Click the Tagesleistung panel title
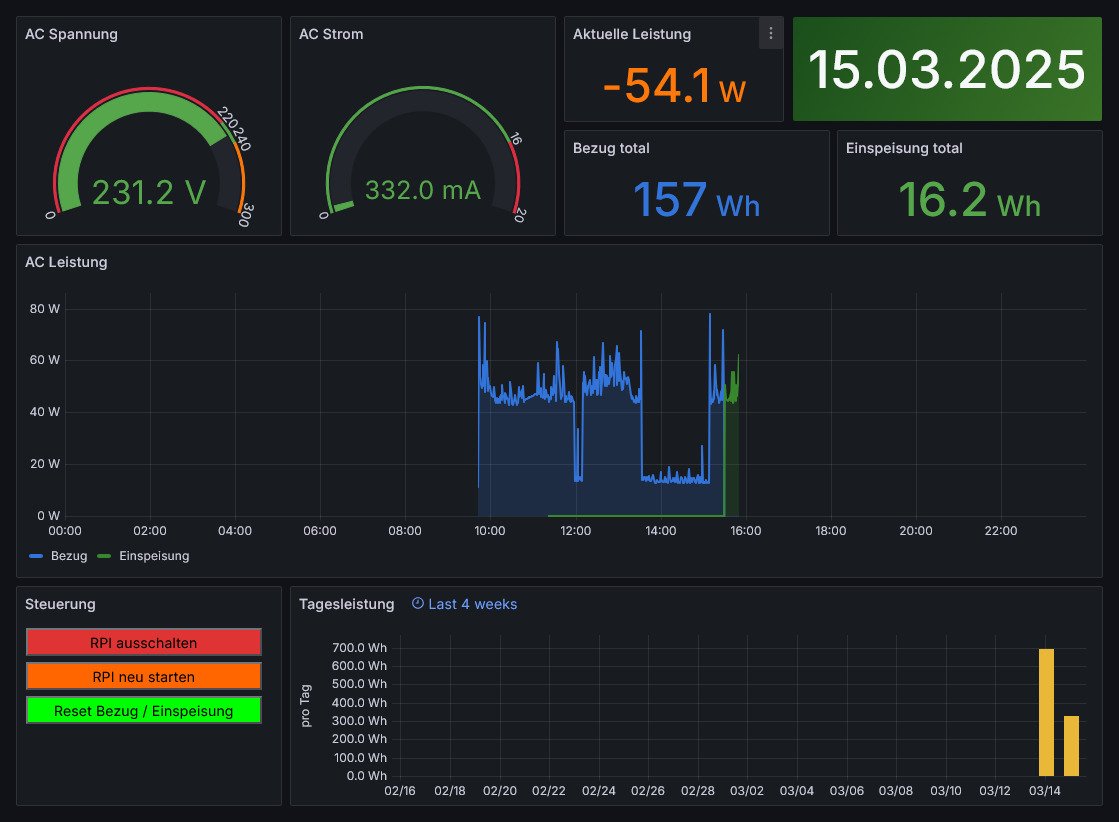The width and height of the screenshot is (1119, 822). pyautogui.click(x=347, y=604)
